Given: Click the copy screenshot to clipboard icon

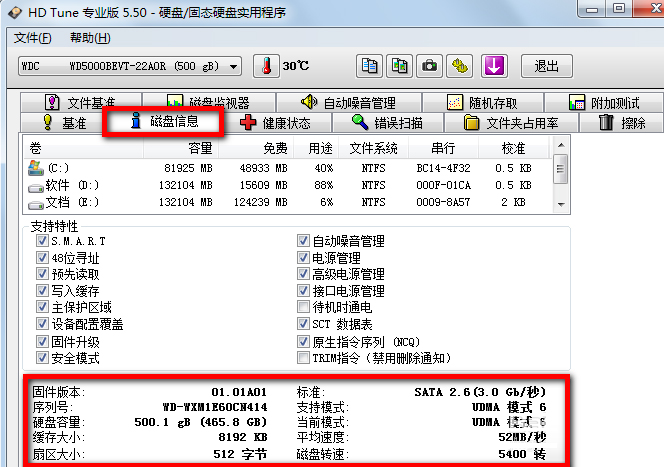Looking at the screenshot, I should click(x=399, y=66).
